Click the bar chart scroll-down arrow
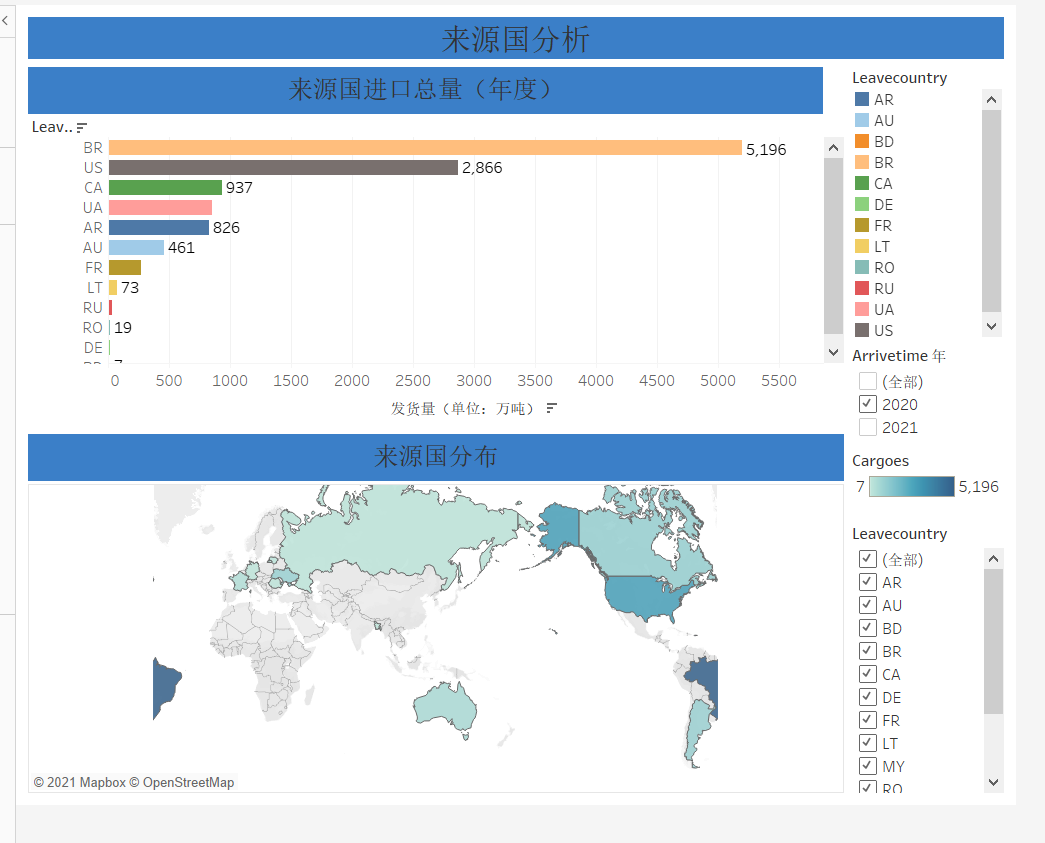The width and height of the screenshot is (1045, 843). point(833,351)
